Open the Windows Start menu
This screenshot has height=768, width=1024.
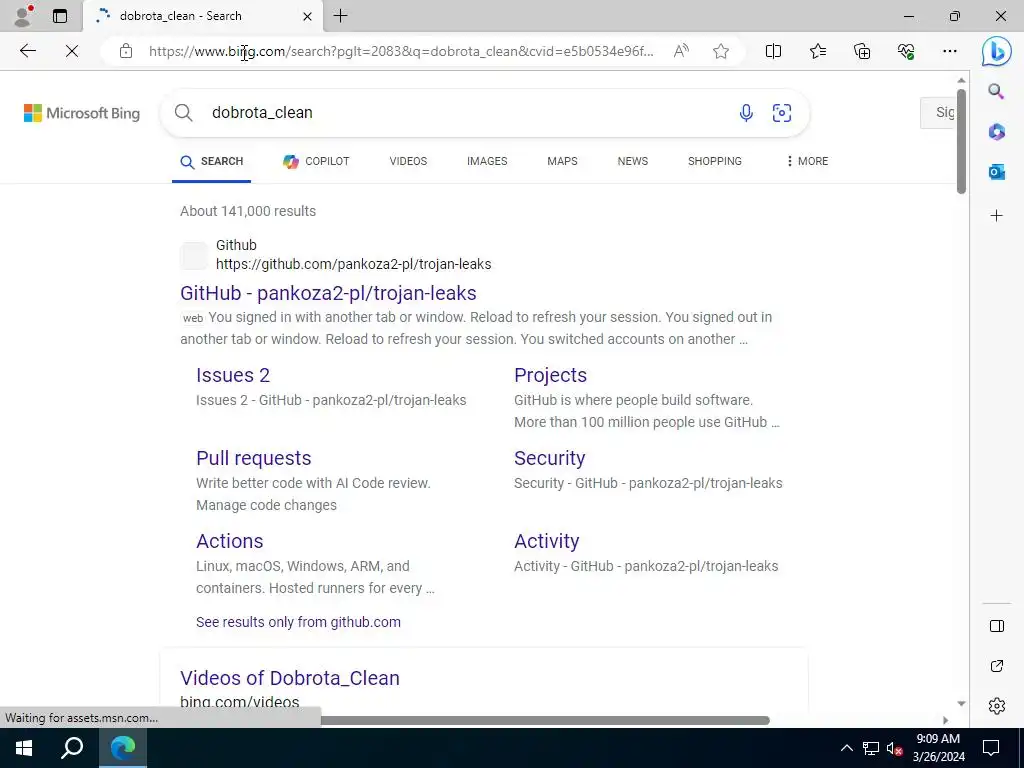pyautogui.click(x=24, y=748)
